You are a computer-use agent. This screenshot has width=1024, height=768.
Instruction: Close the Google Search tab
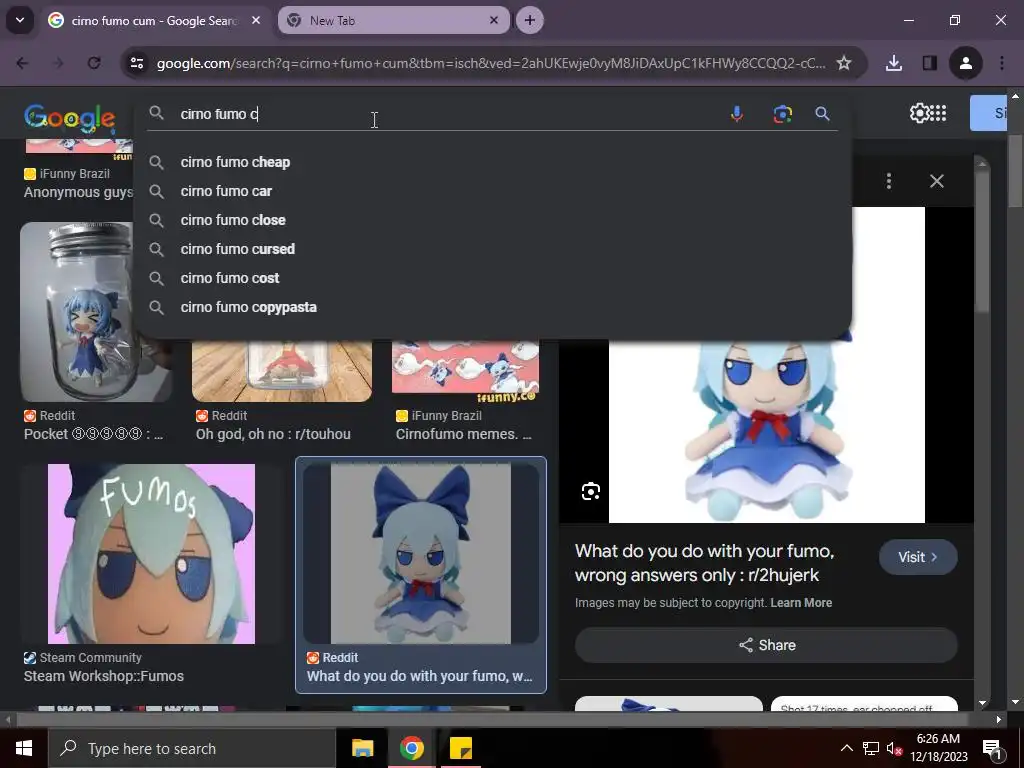(x=256, y=20)
